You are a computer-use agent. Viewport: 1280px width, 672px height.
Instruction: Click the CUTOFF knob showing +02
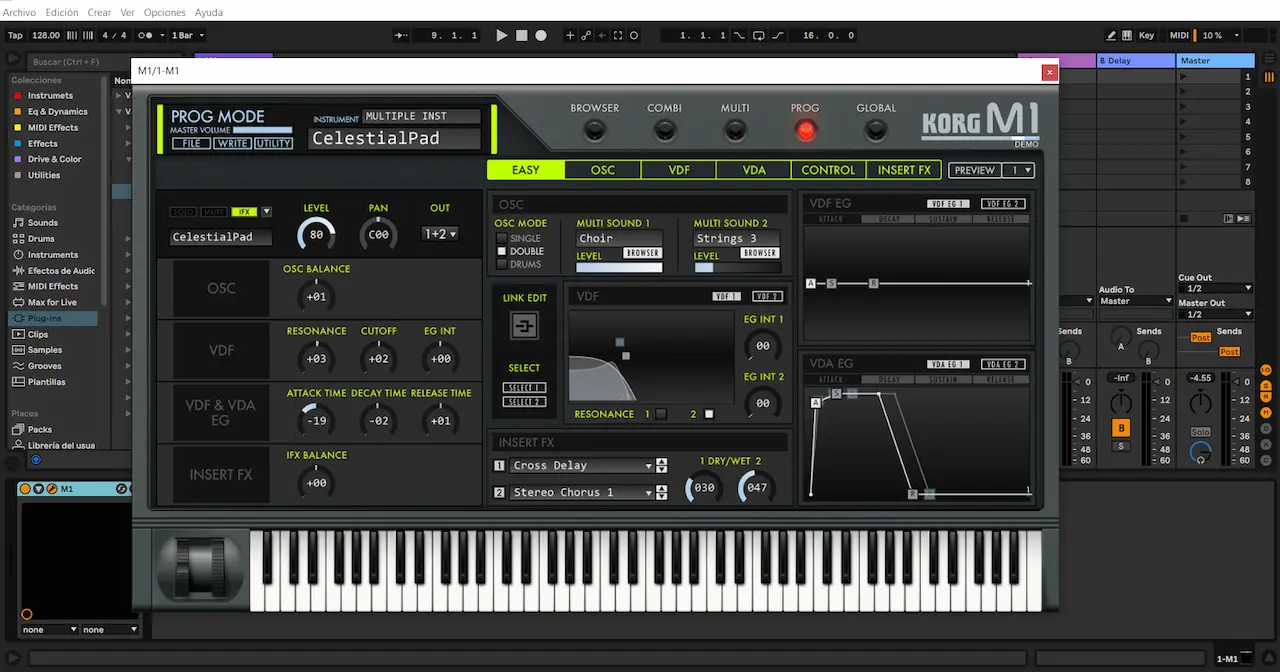(378, 359)
